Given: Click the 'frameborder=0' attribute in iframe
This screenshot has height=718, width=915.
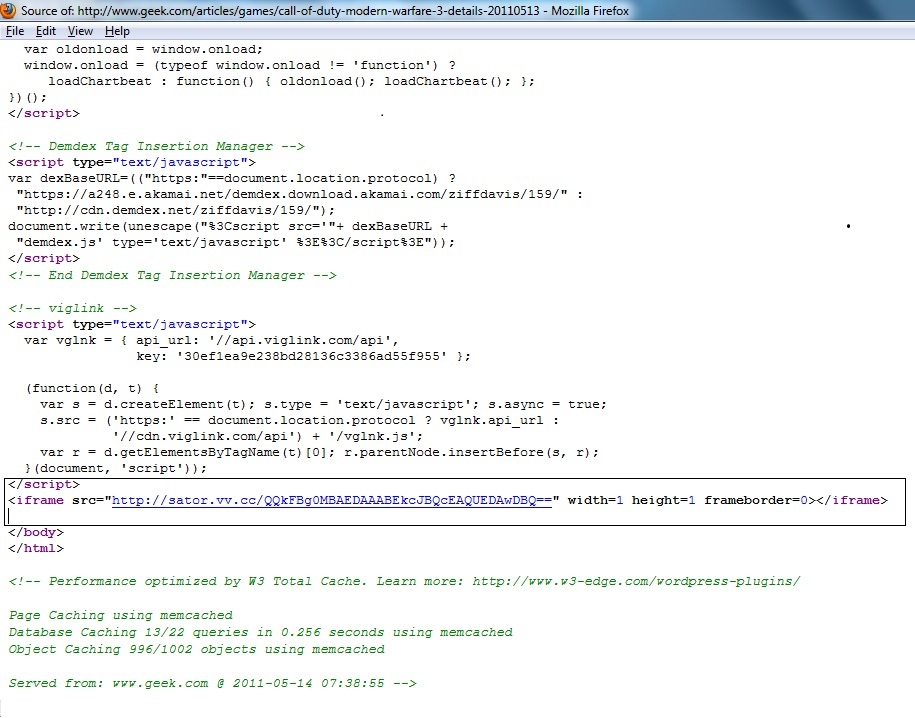Looking at the screenshot, I should tap(756, 500).
